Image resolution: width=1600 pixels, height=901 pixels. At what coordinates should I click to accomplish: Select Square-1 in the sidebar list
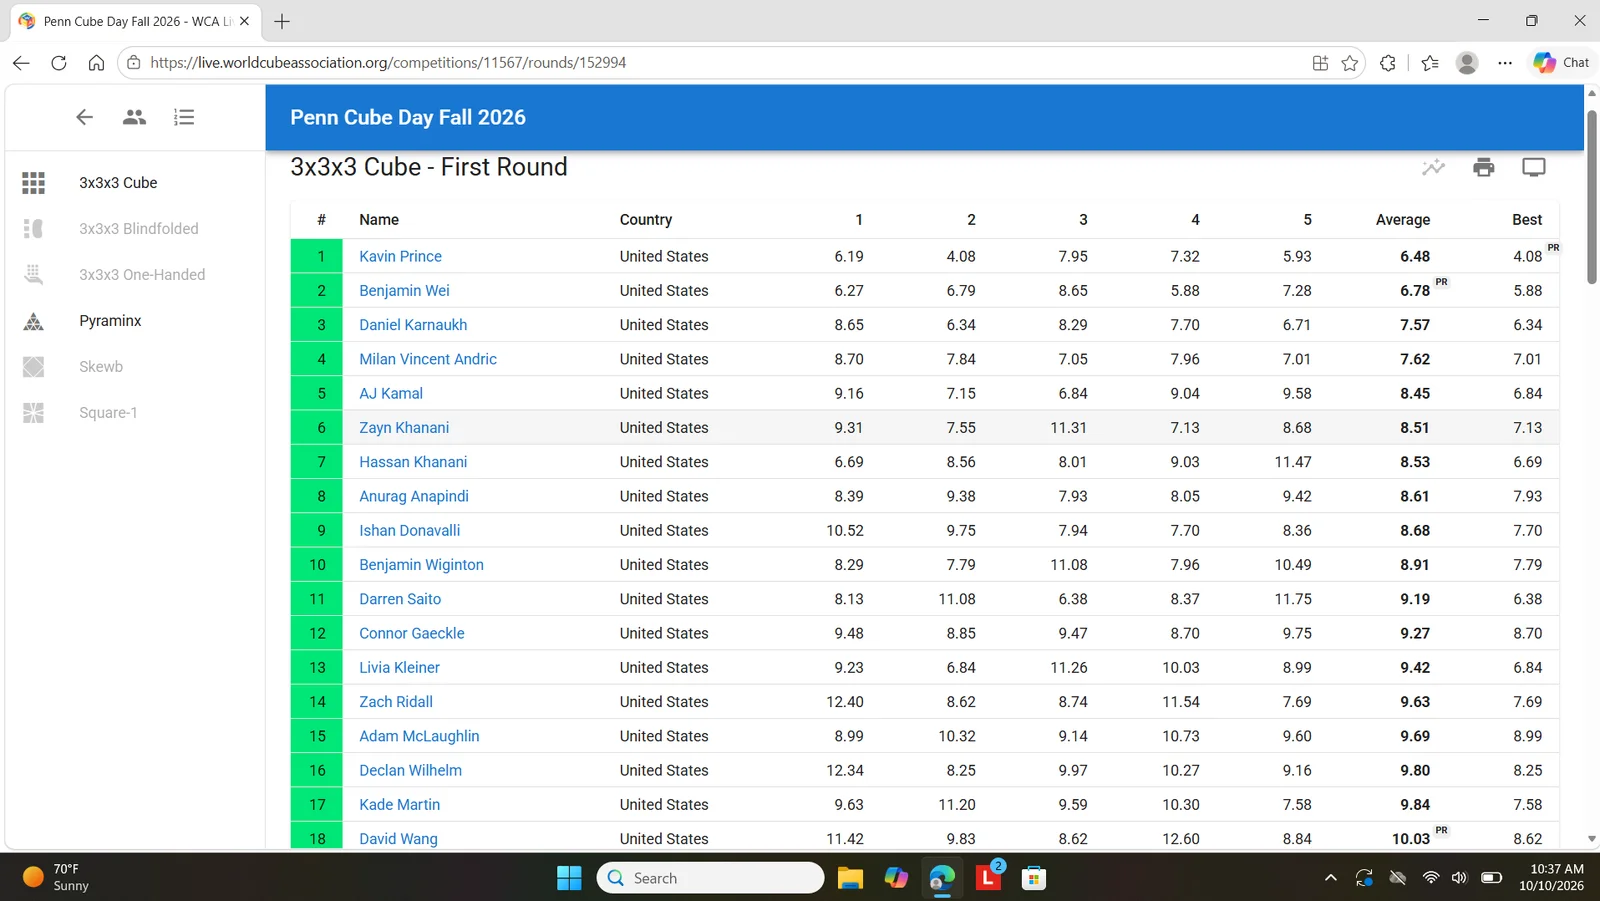[x=108, y=413]
